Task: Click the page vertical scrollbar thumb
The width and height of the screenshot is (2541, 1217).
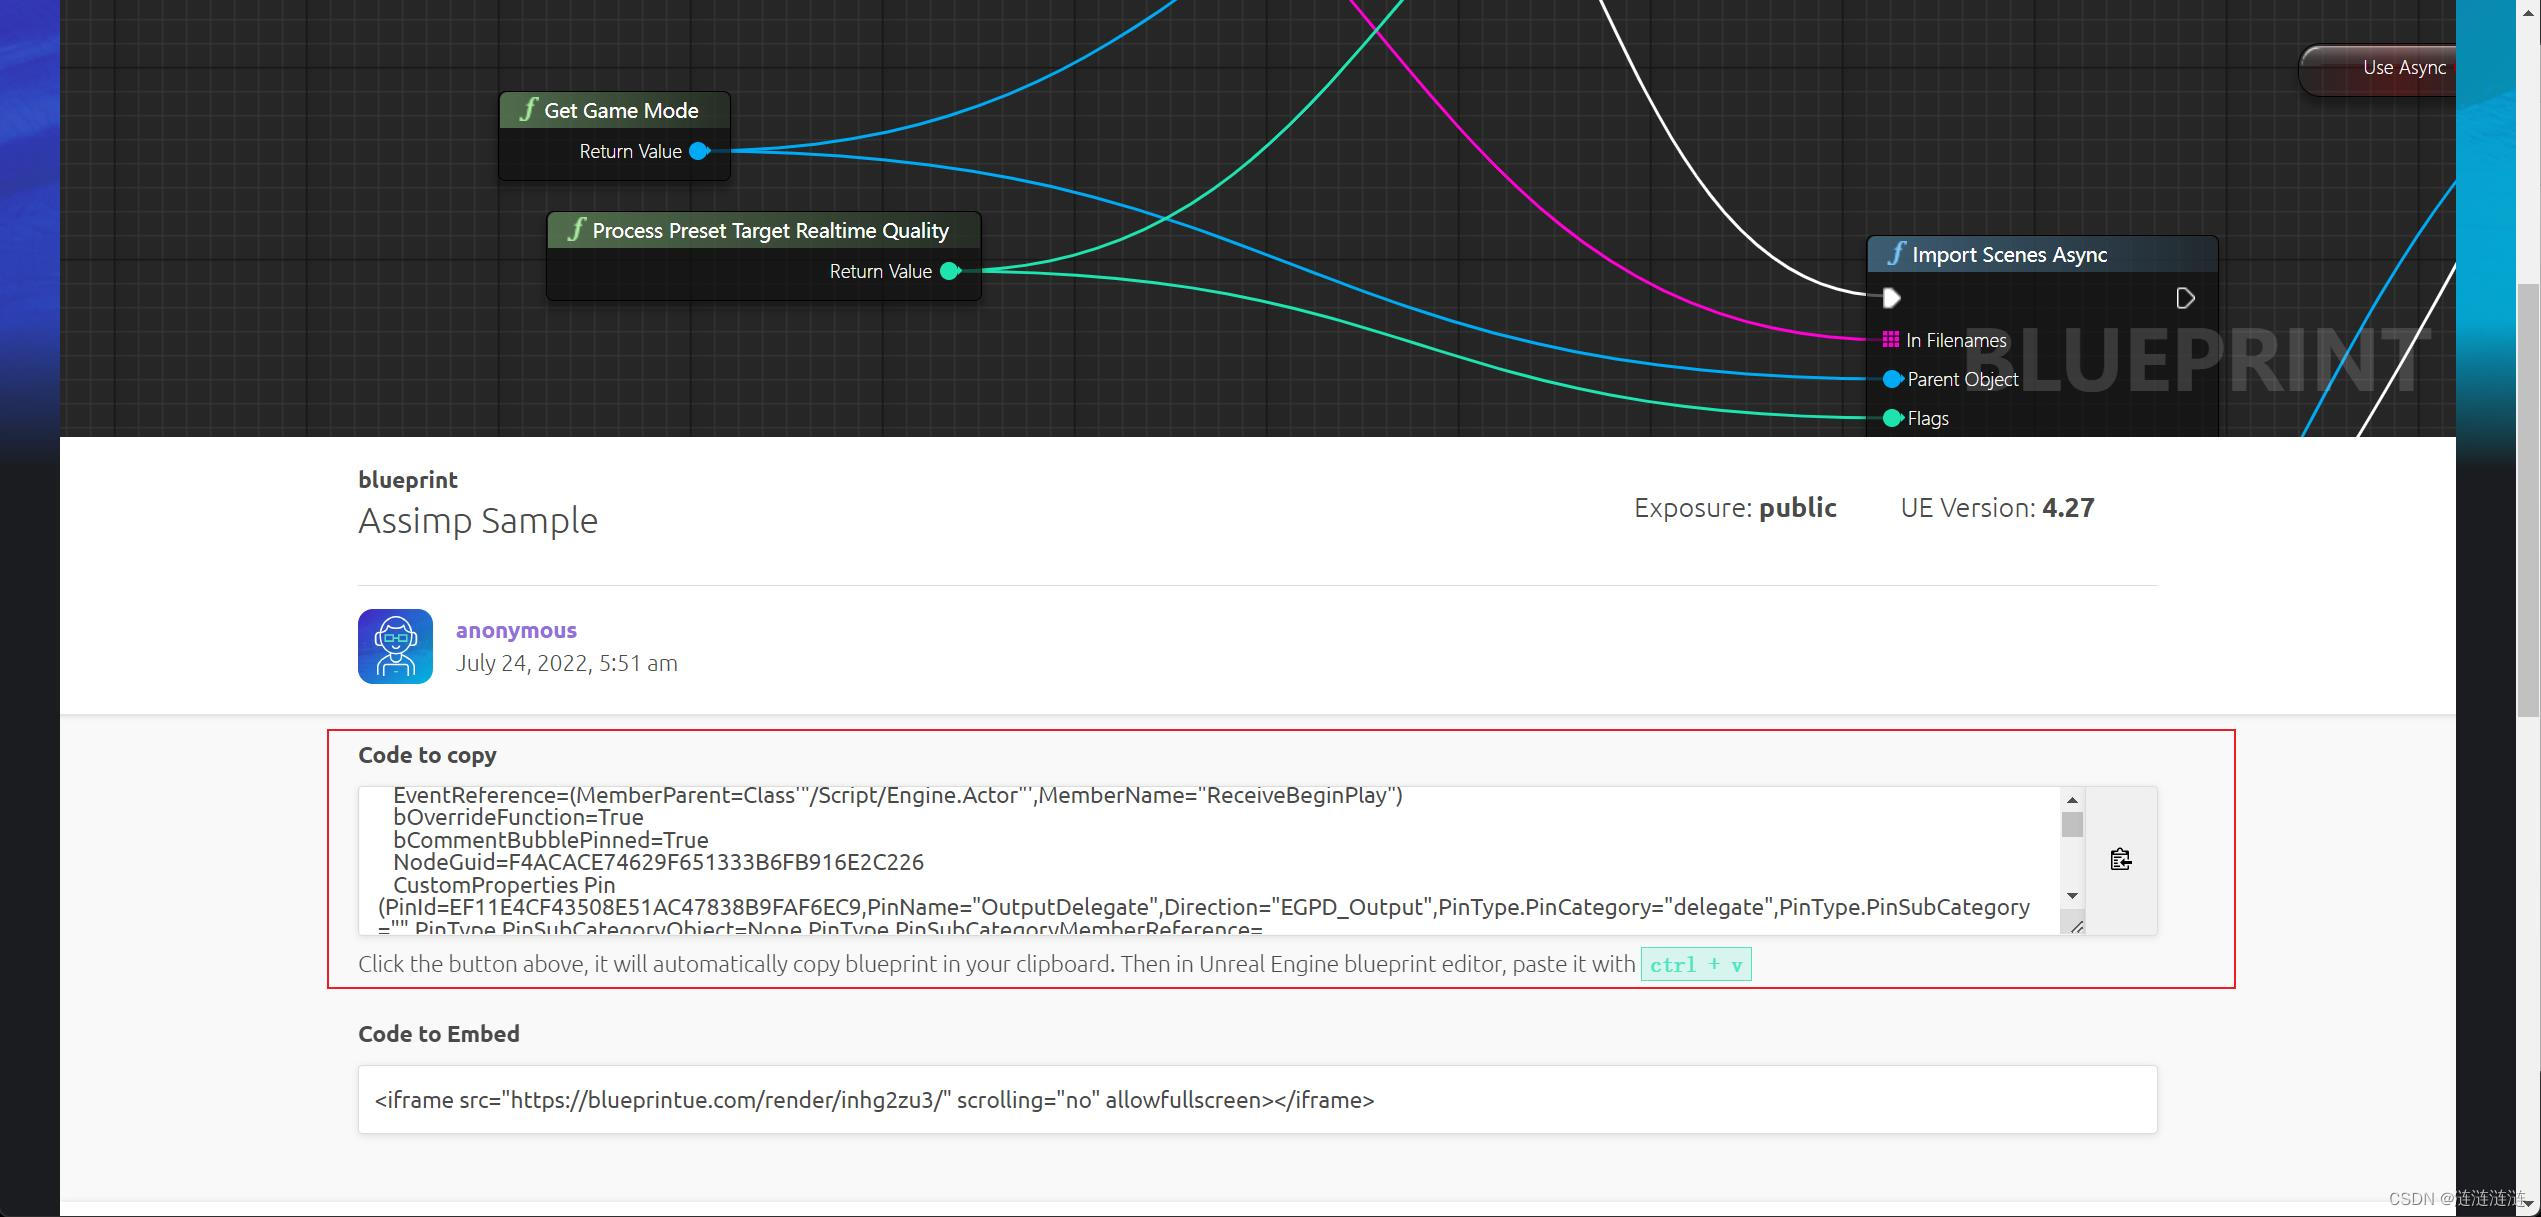Action: 2529,500
